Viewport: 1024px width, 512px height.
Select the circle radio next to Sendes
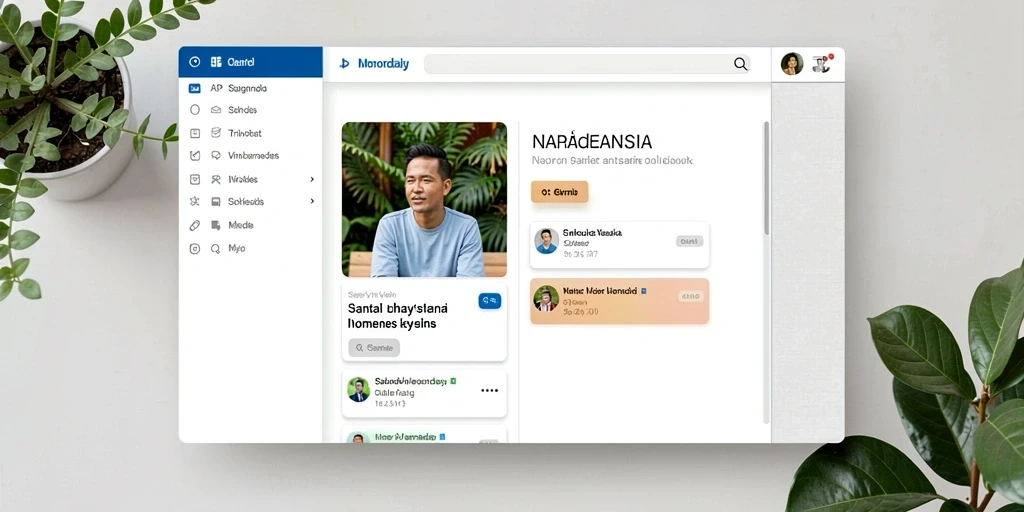[195, 110]
